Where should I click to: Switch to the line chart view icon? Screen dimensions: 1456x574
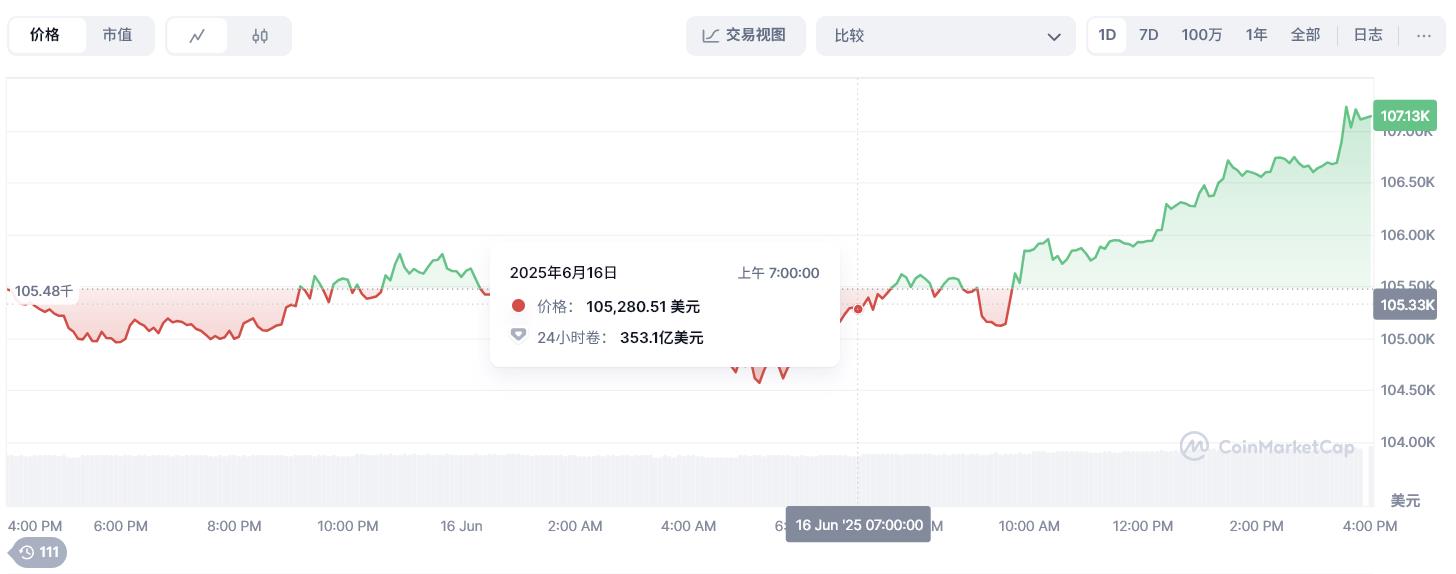tap(197, 36)
